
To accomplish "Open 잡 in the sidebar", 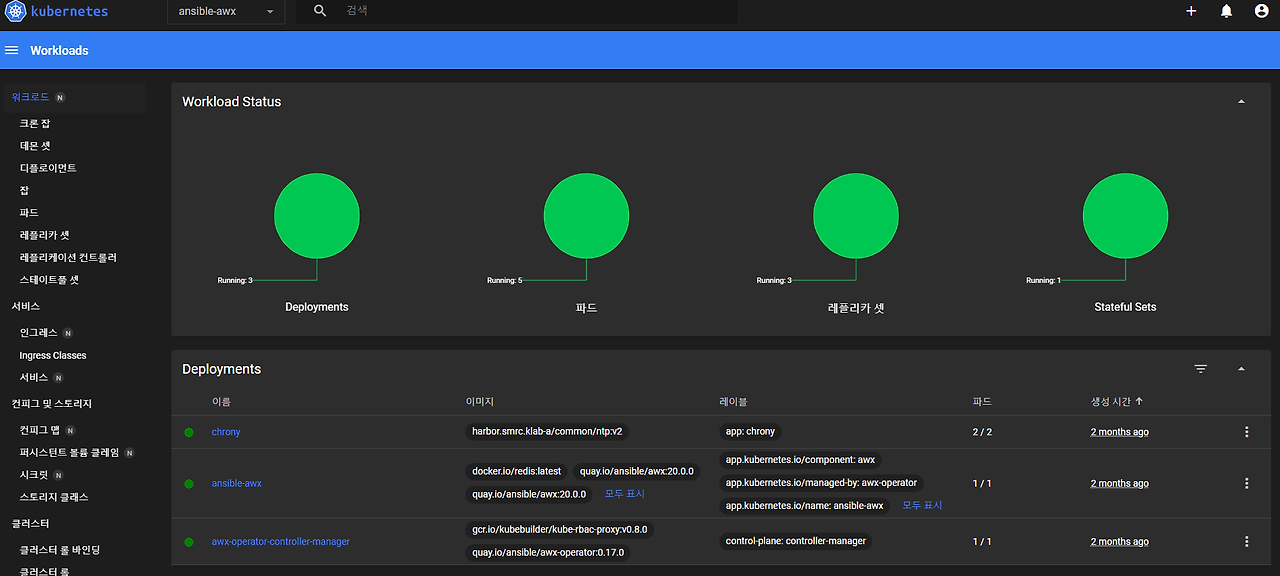I will (x=24, y=190).
